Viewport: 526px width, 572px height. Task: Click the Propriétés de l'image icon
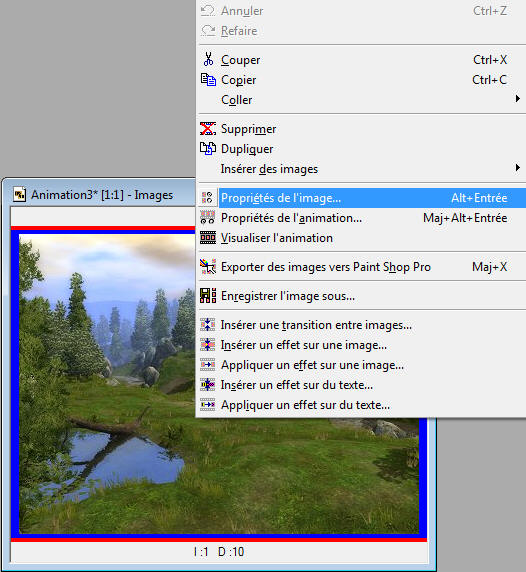pyautogui.click(x=207, y=198)
